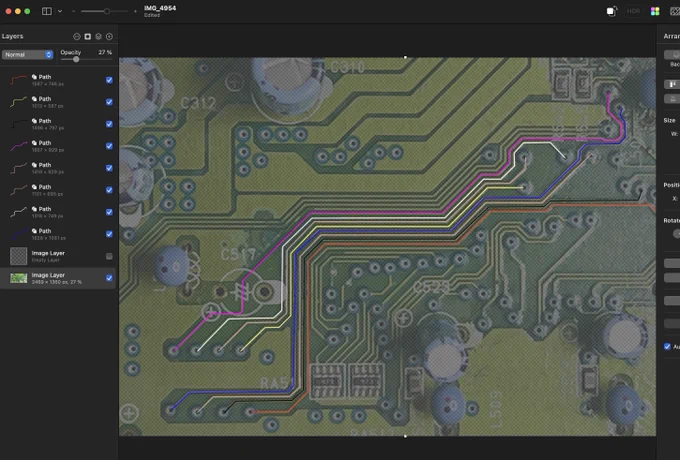Click the zoom slider knob in the toolbar
The width and height of the screenshot is (680, 460).
107,11
